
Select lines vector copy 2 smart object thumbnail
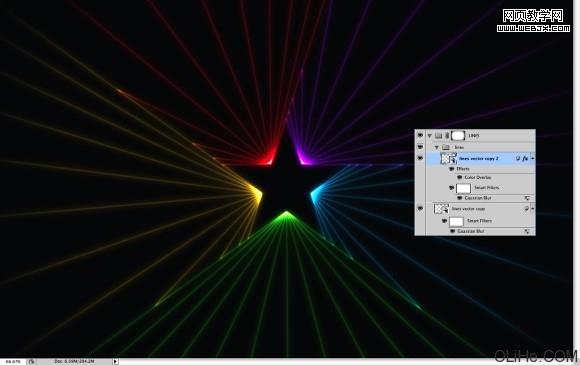click(448, 158)
